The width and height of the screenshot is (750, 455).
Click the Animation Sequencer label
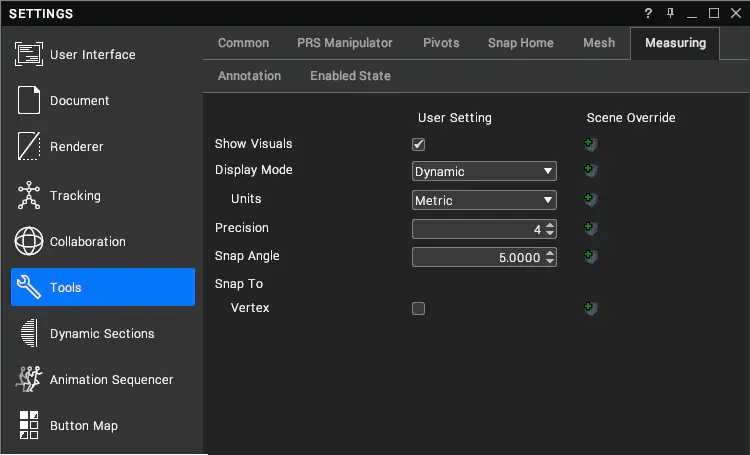[111, 379]
